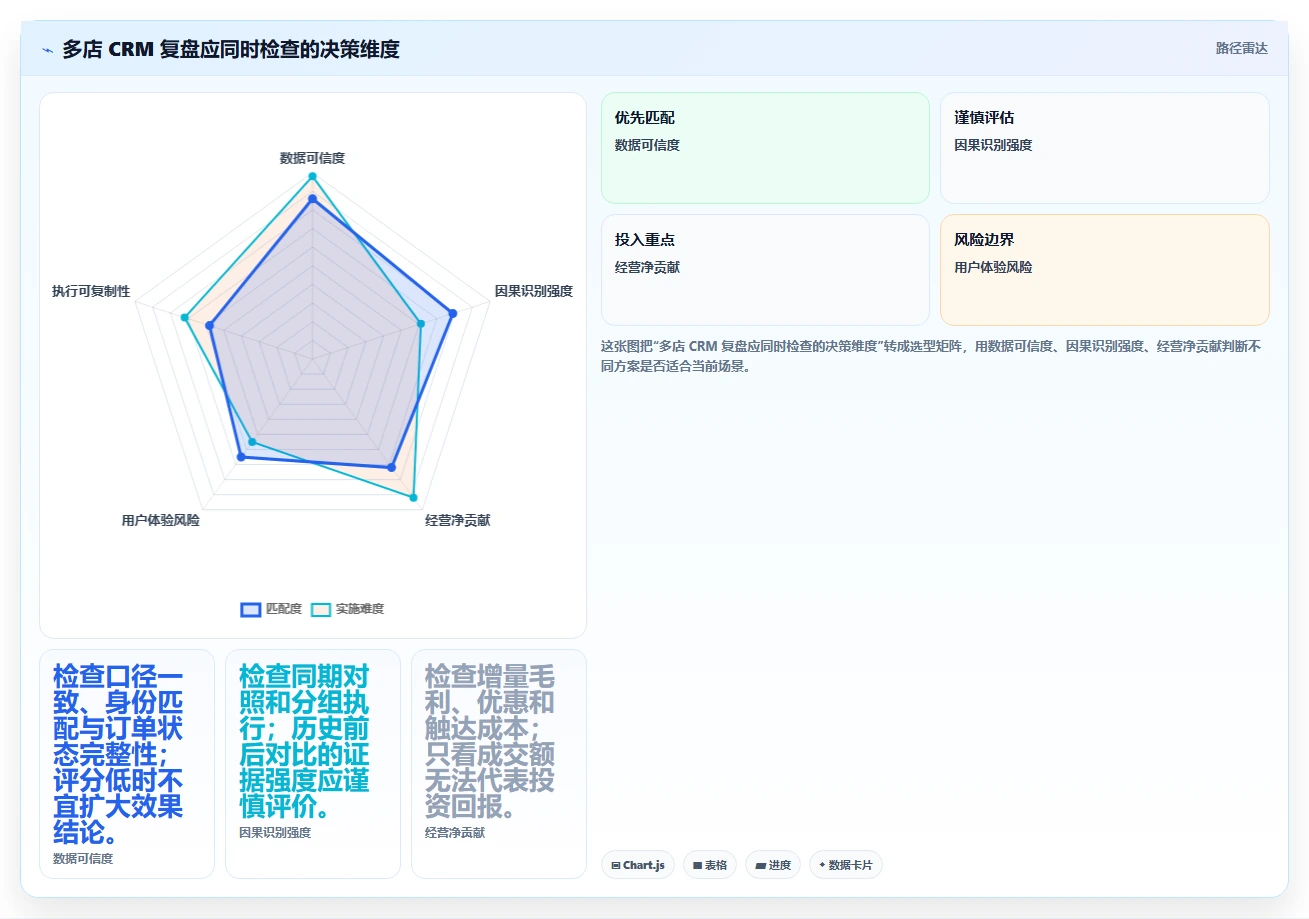
Task: Toggle the 匹配度 legend series
Action: [x=271, y=609]
